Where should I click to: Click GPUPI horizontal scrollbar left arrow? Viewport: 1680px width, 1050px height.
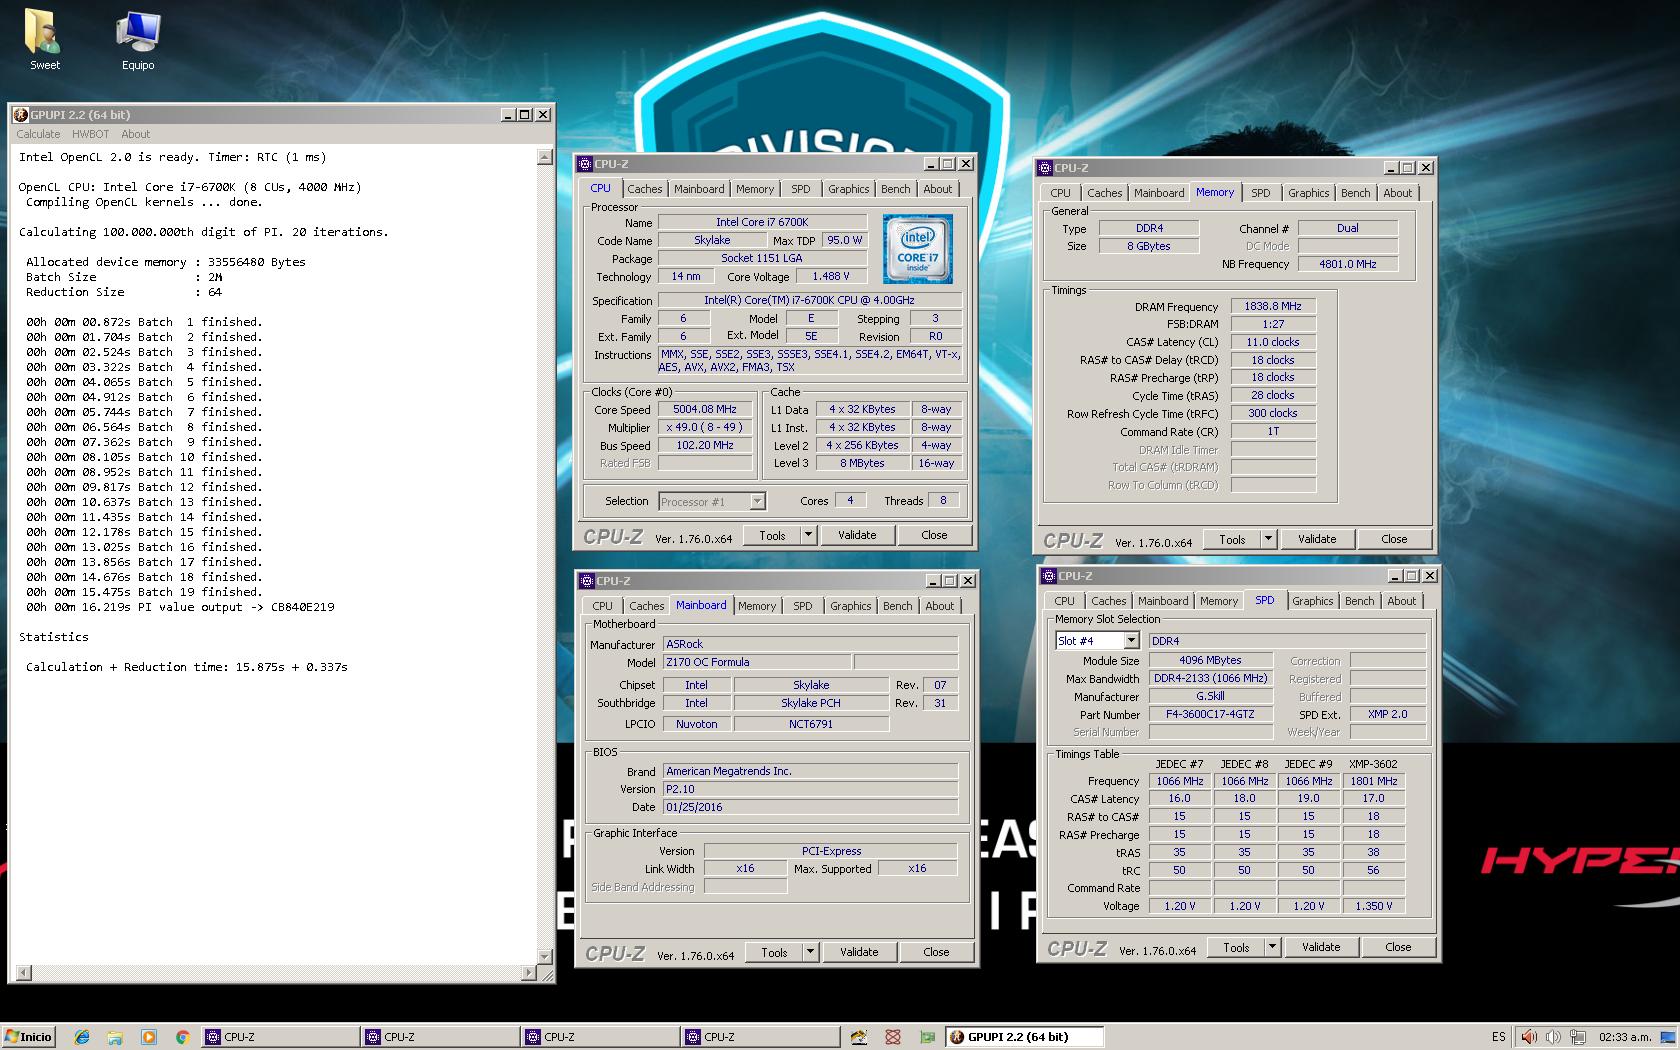[24, 972]
